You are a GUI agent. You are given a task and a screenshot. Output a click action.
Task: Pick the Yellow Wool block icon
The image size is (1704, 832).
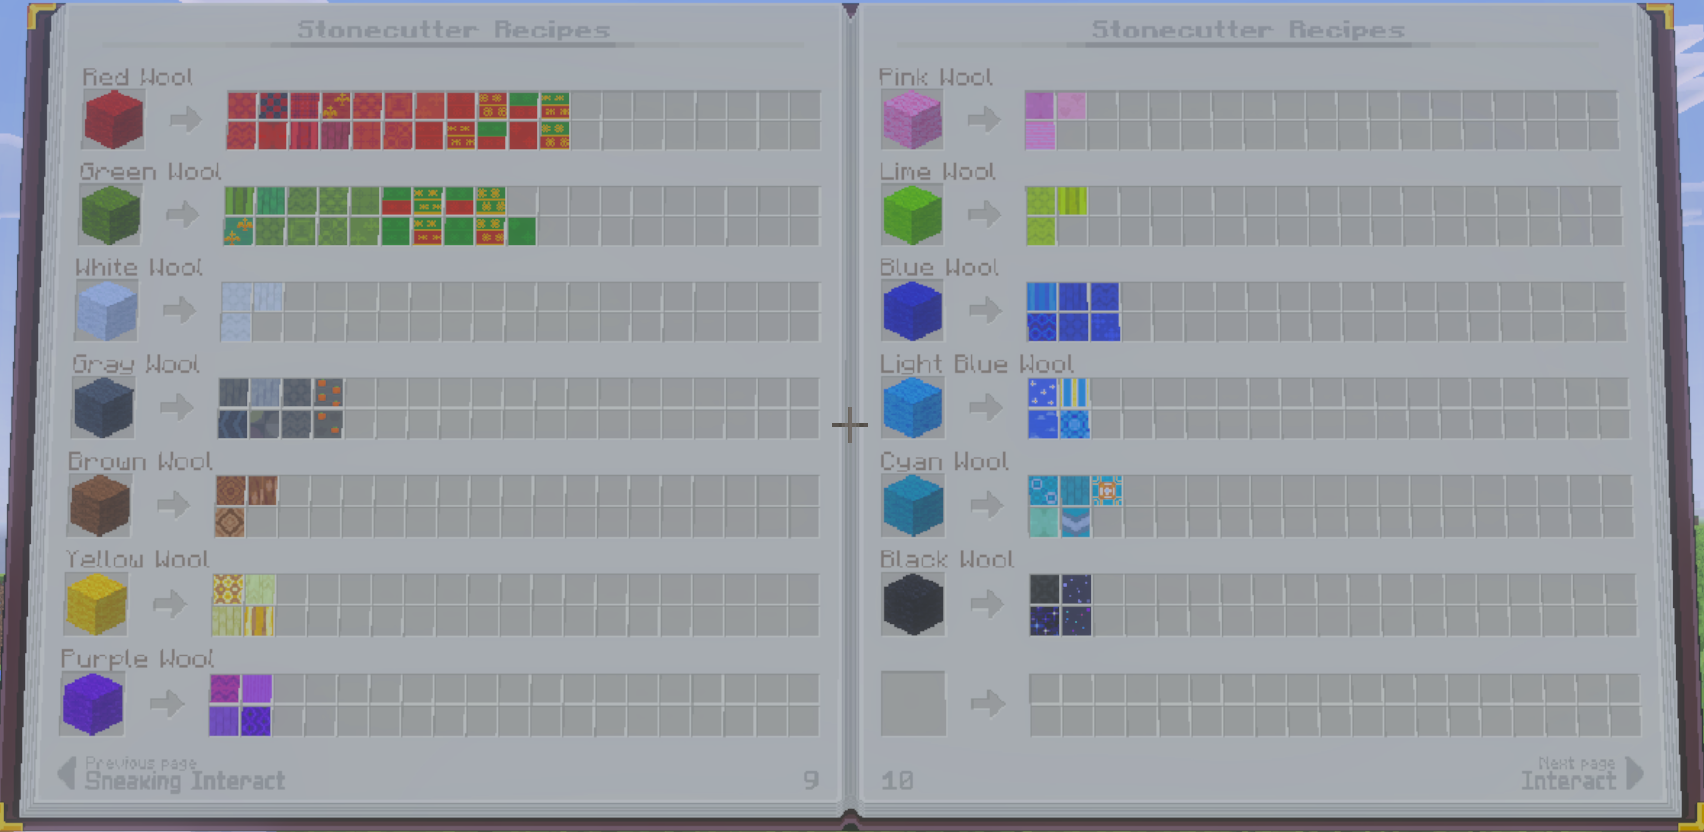click(96, 605)
